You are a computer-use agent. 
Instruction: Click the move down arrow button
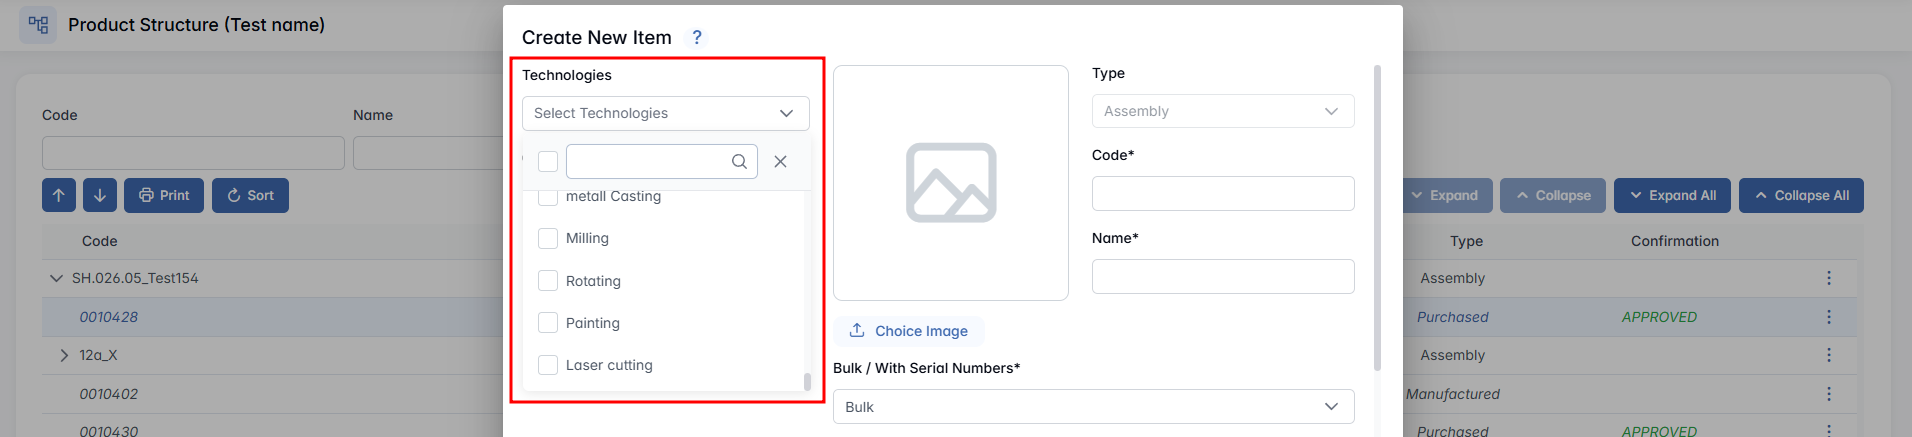(100, 196)
